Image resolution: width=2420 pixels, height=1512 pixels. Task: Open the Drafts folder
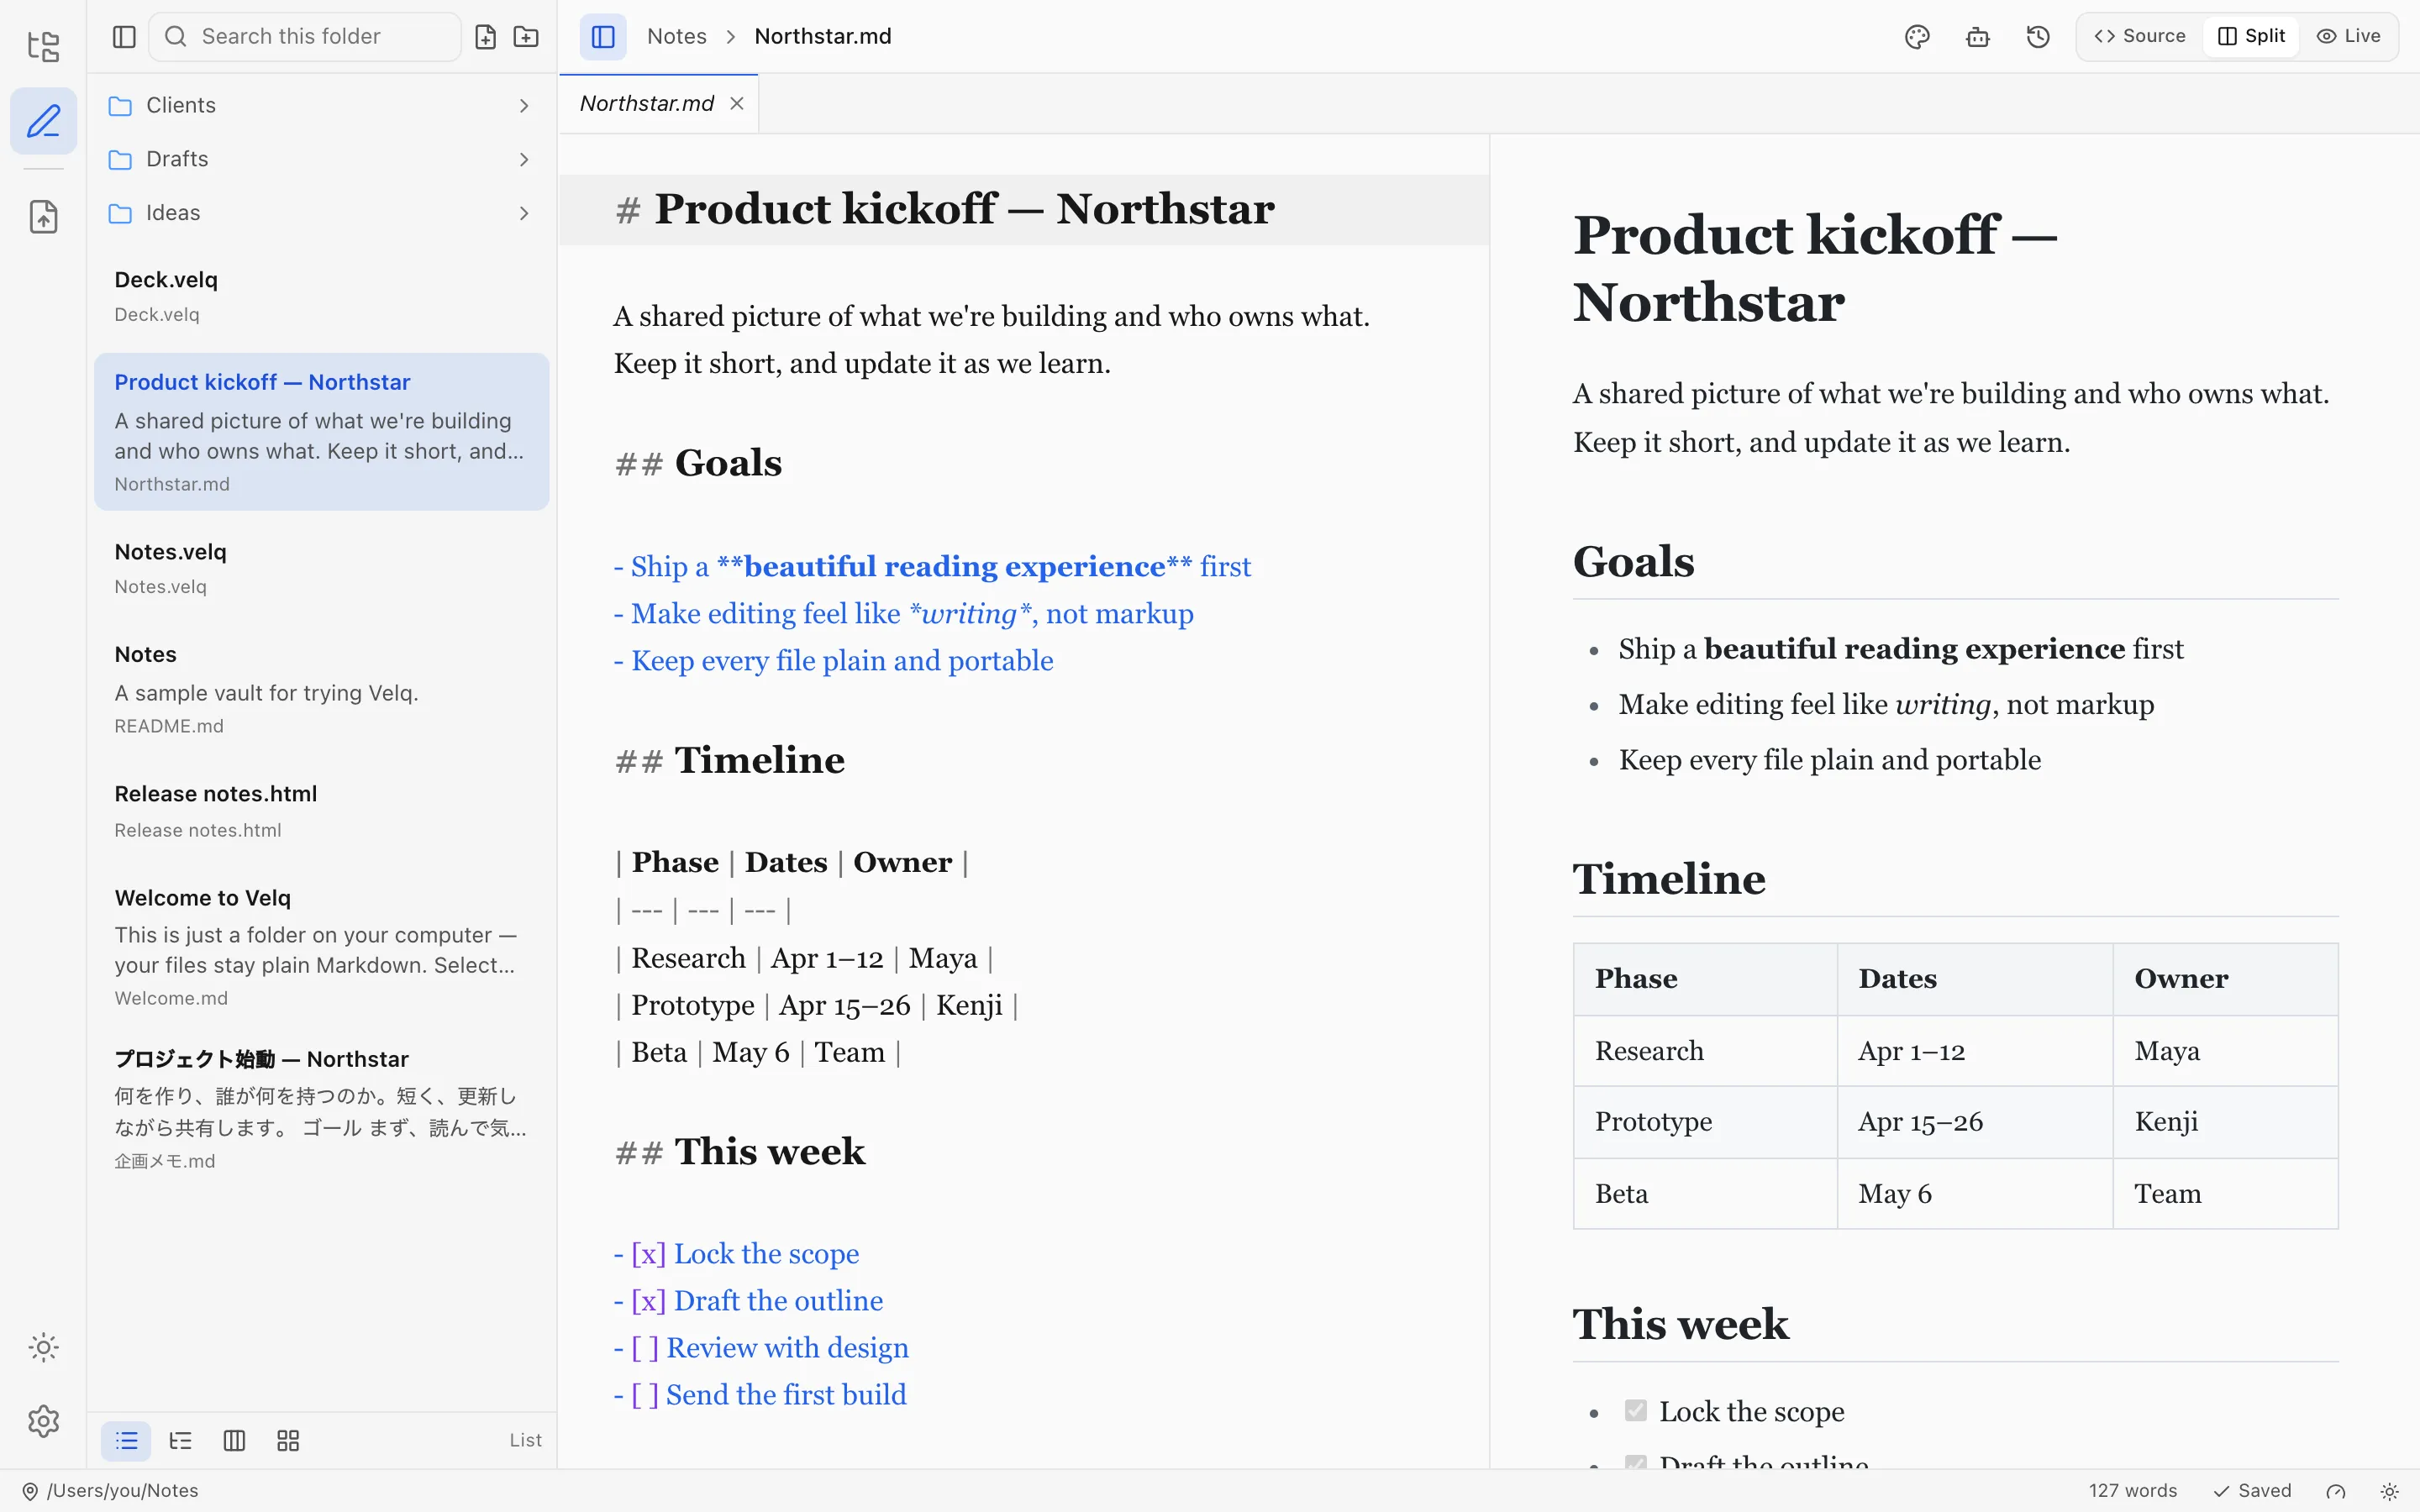click(x=322, y=160)
